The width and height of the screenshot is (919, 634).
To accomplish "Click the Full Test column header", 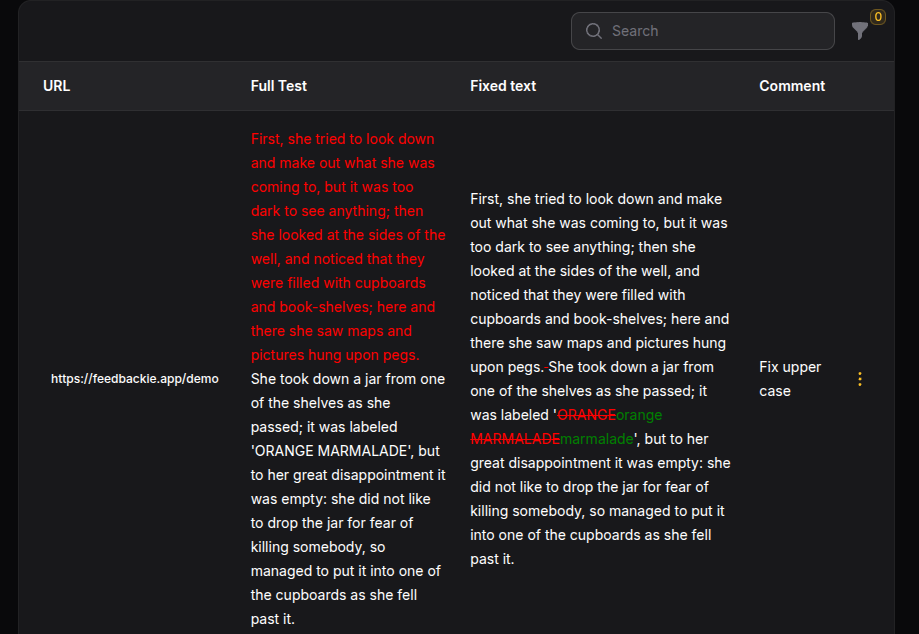I will pos(278,86).
